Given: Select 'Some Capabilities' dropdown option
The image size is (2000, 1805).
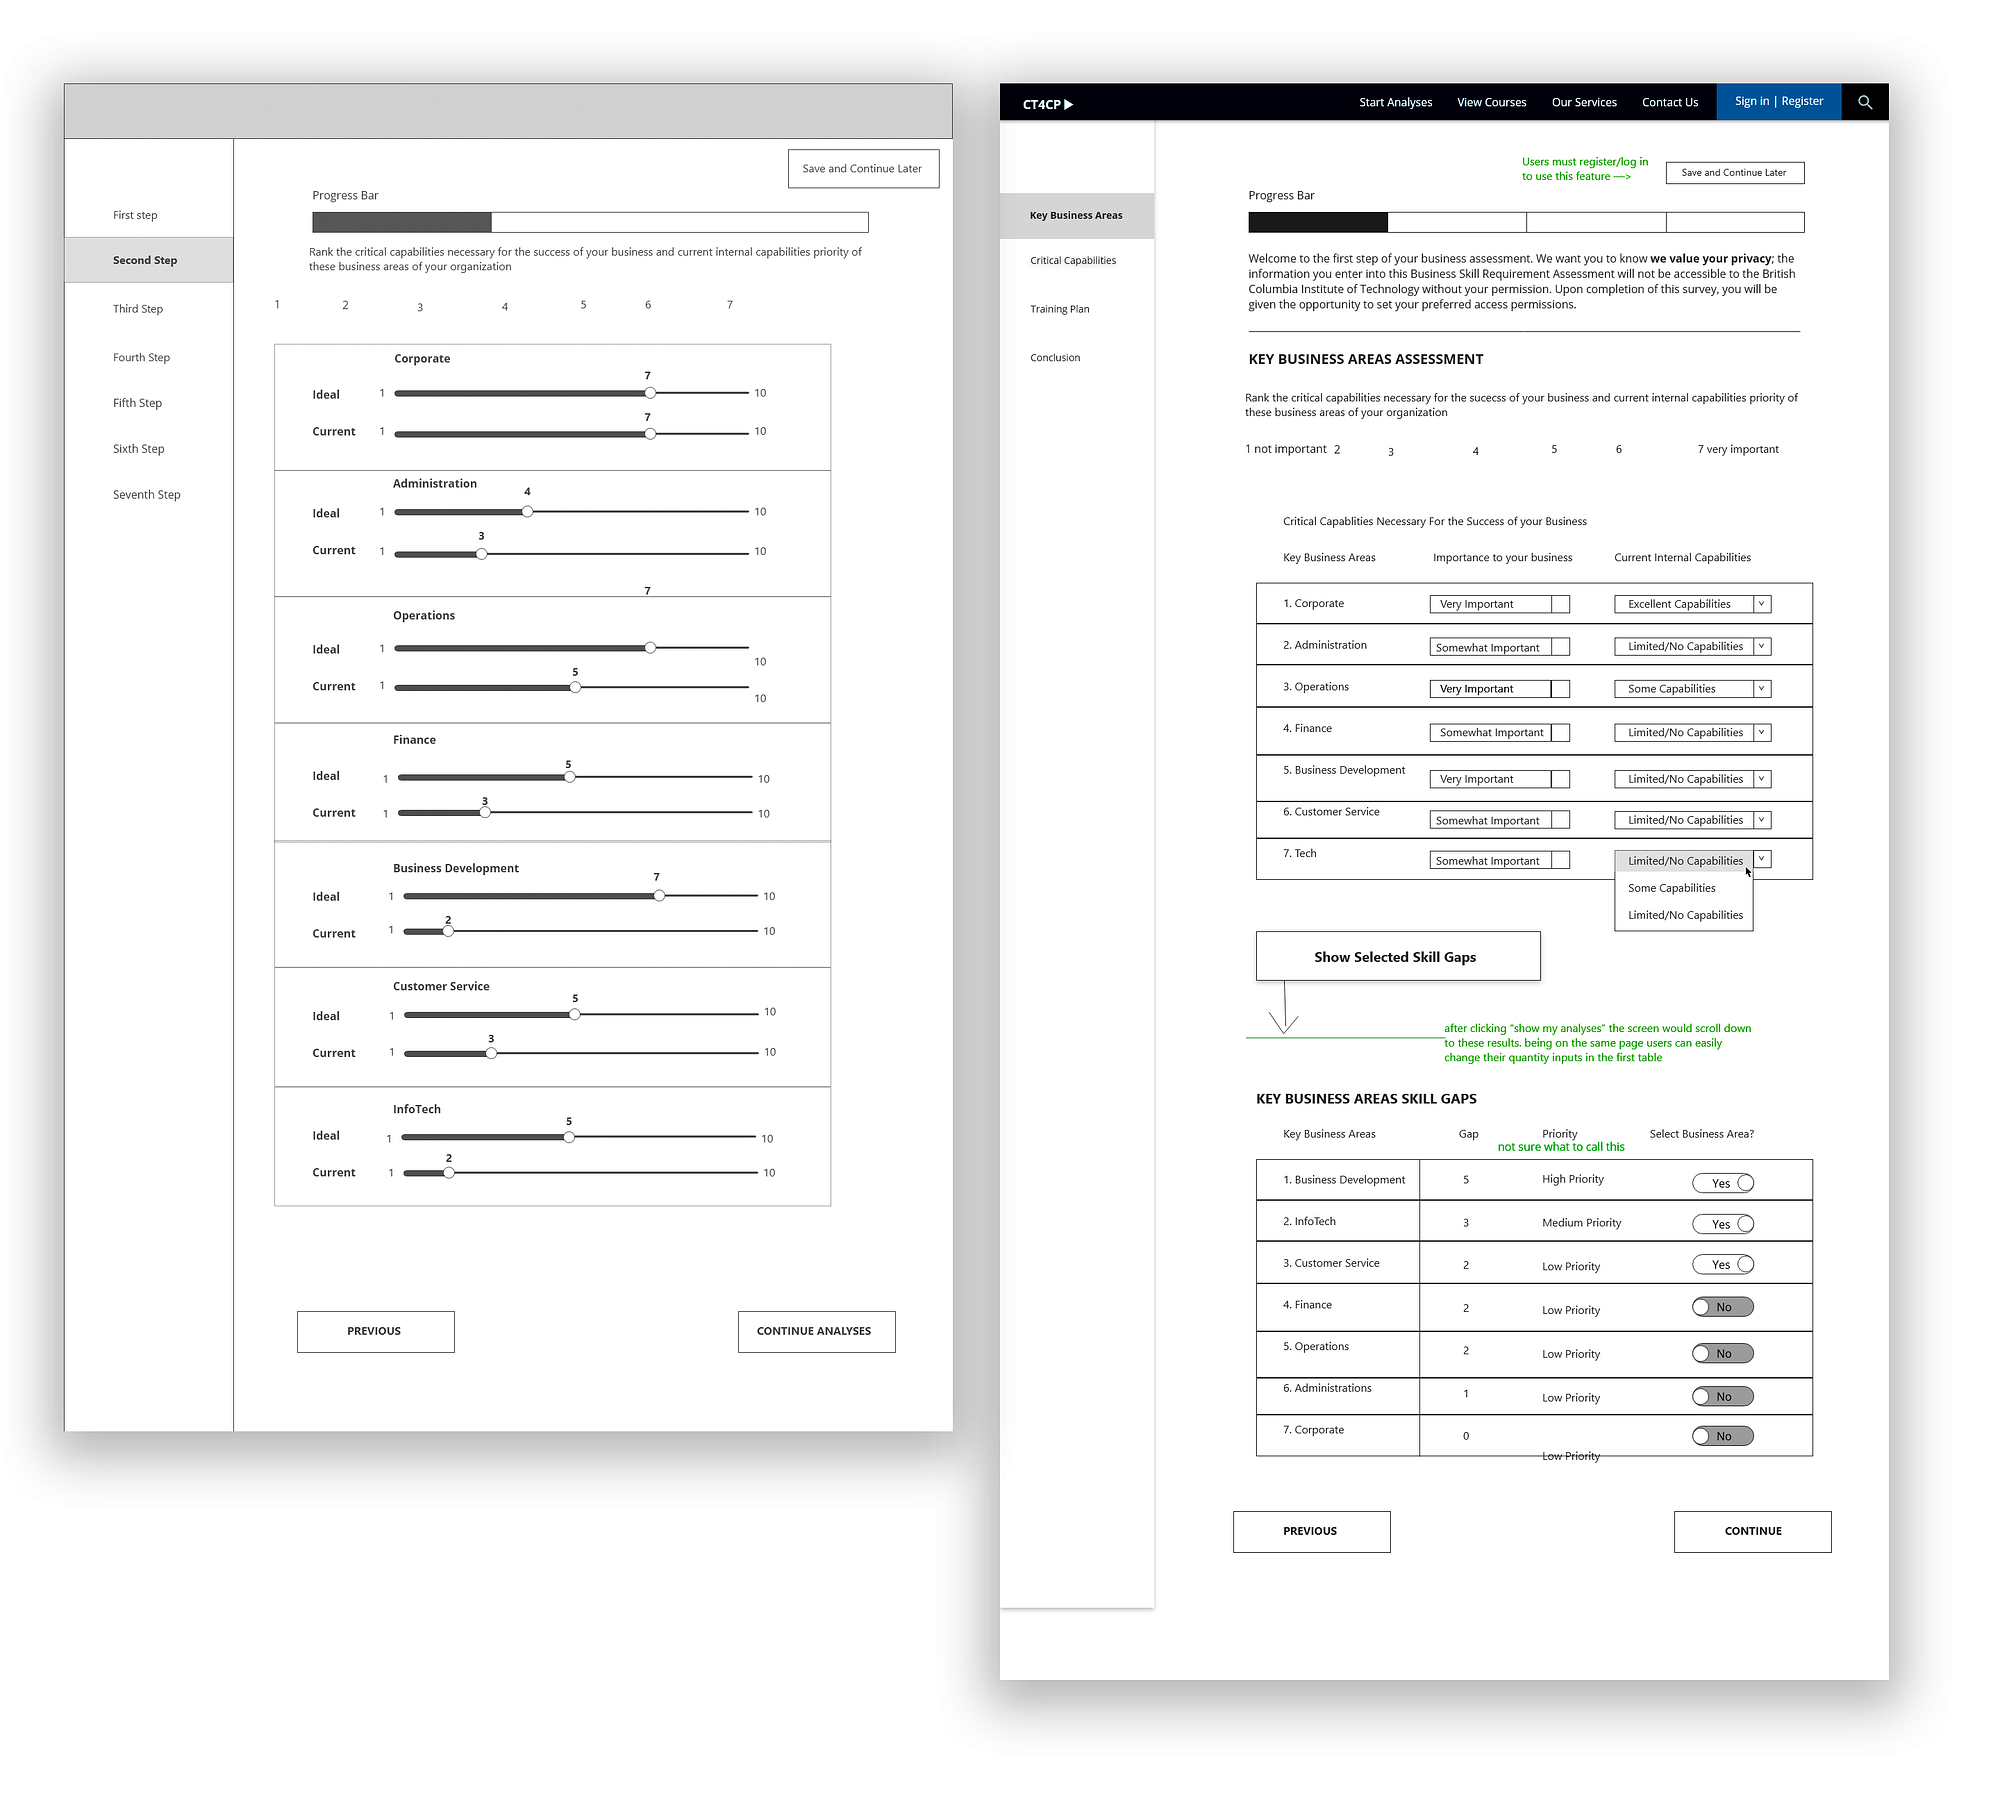Looking at the screenshot, I should pos(1671,888).
